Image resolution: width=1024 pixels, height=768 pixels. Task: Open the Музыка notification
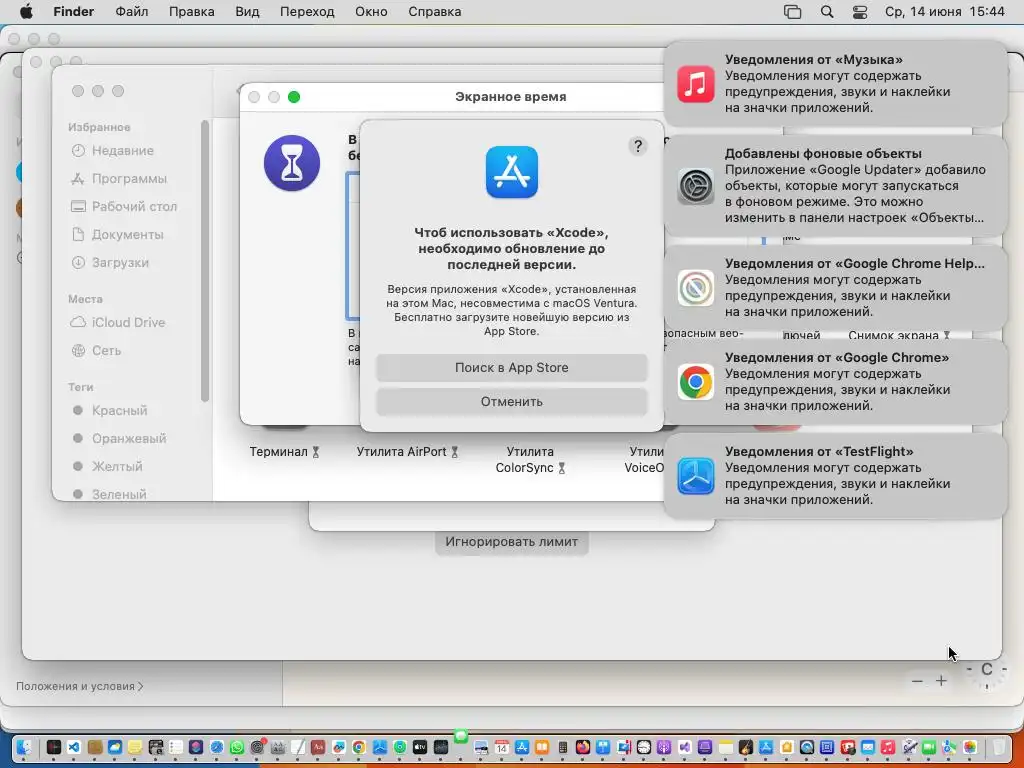coord(835,84)
